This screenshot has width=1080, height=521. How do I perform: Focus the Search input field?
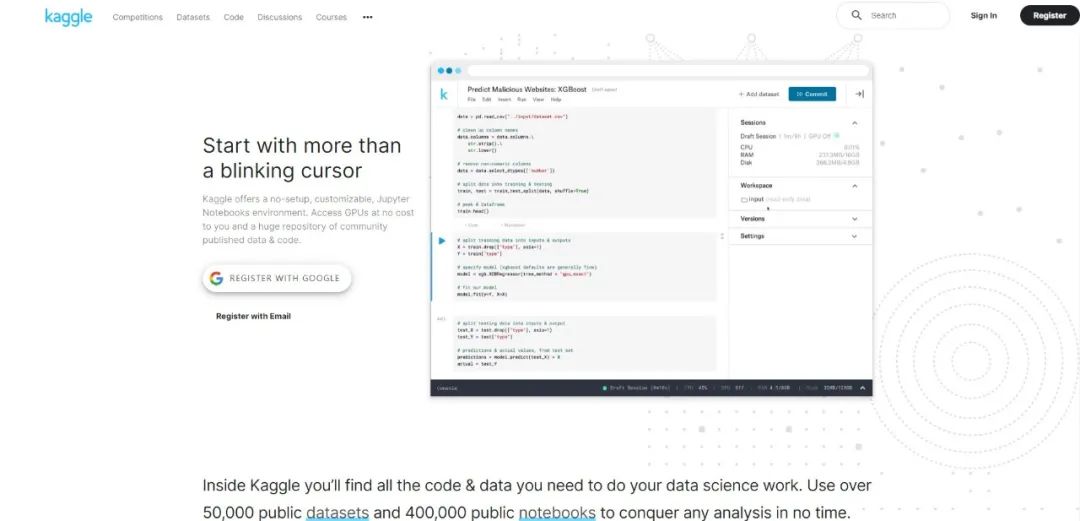coord(893,15)
